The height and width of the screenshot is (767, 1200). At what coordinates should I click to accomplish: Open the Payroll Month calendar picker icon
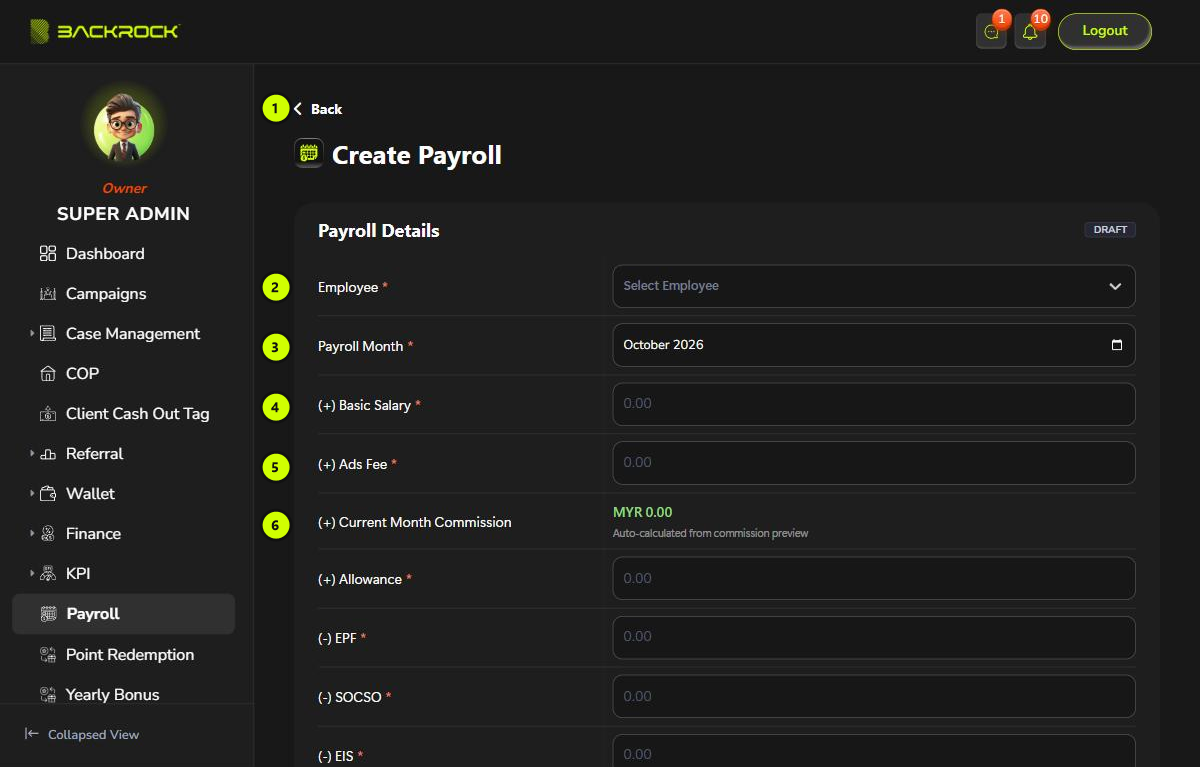[1117, 345]
